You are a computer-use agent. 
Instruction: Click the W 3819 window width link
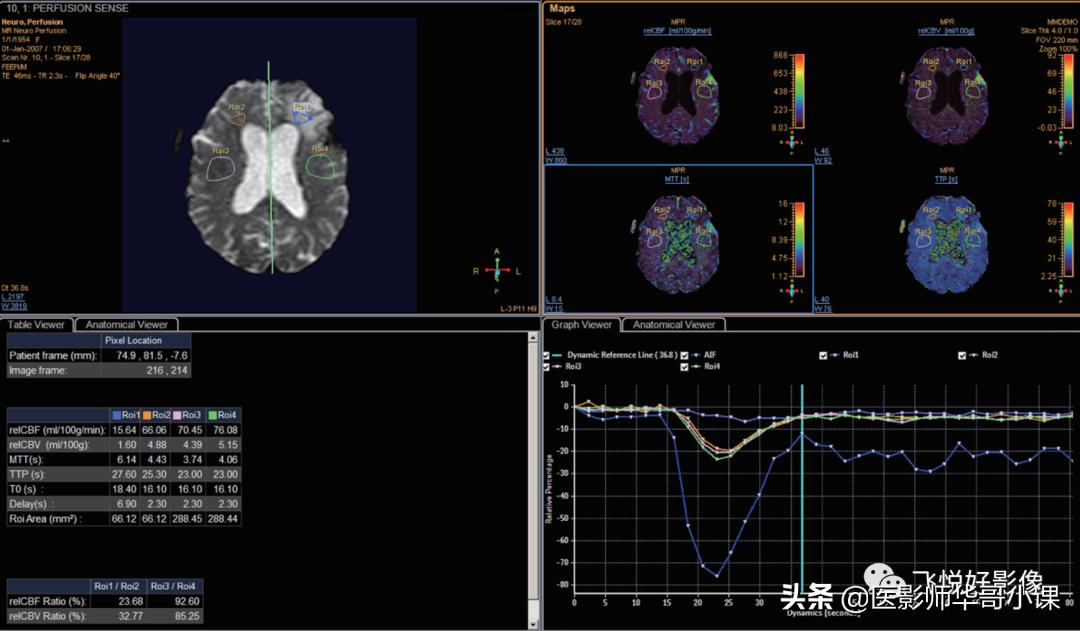click(x=14, y=305)
